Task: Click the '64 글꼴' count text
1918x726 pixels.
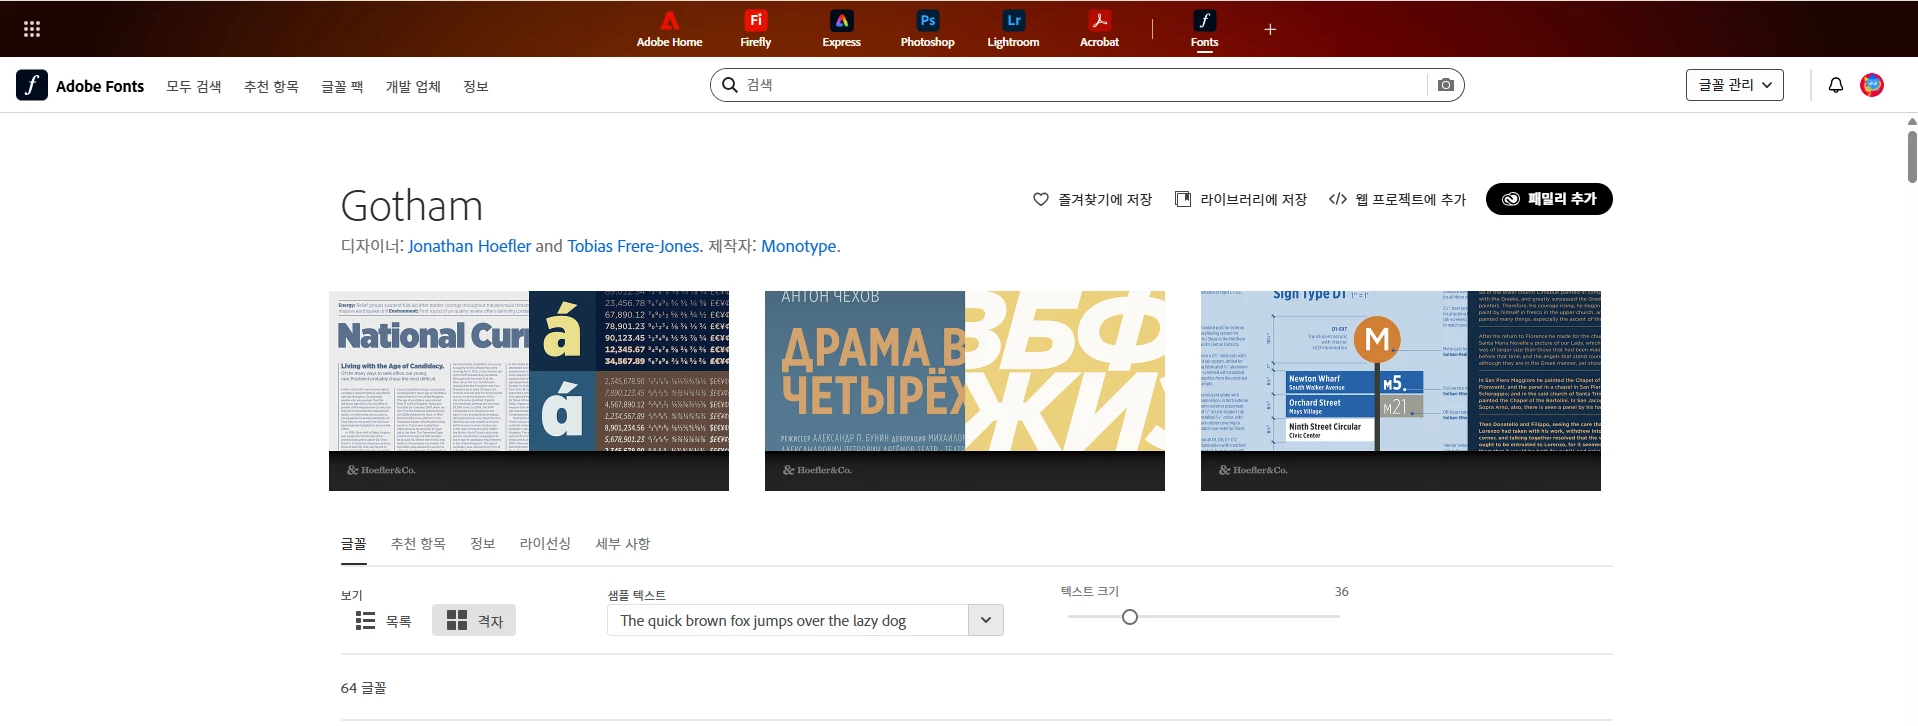Action: 363,688
